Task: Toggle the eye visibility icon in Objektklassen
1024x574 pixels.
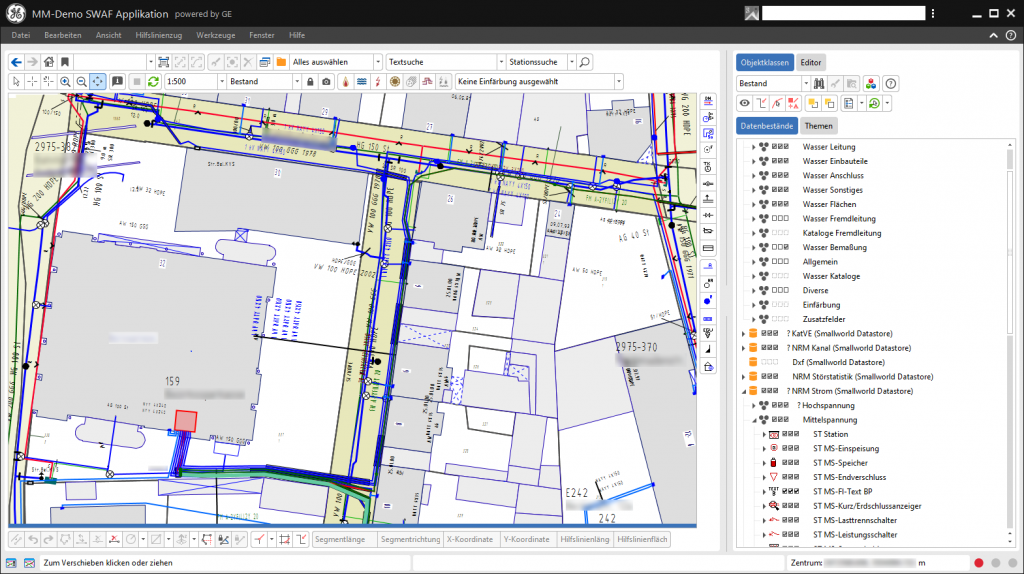Action: point(745,103)
